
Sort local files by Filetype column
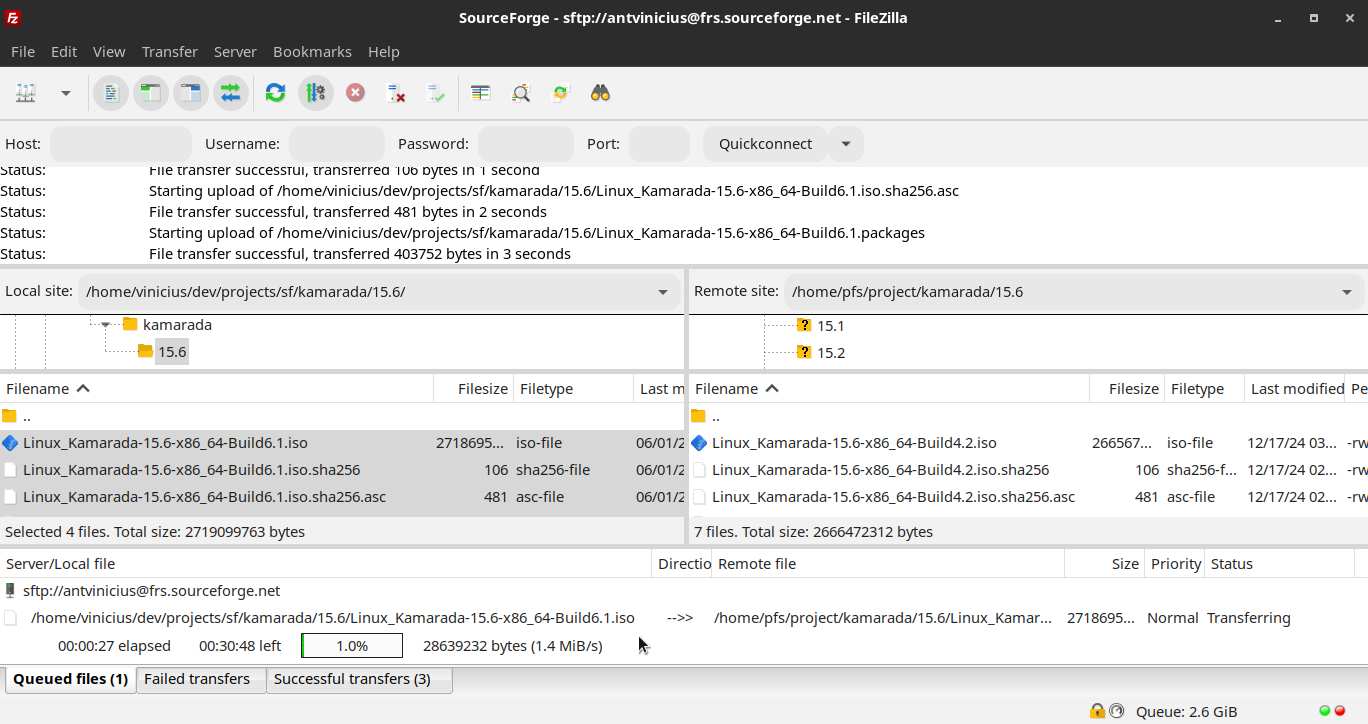pos(573,389)
